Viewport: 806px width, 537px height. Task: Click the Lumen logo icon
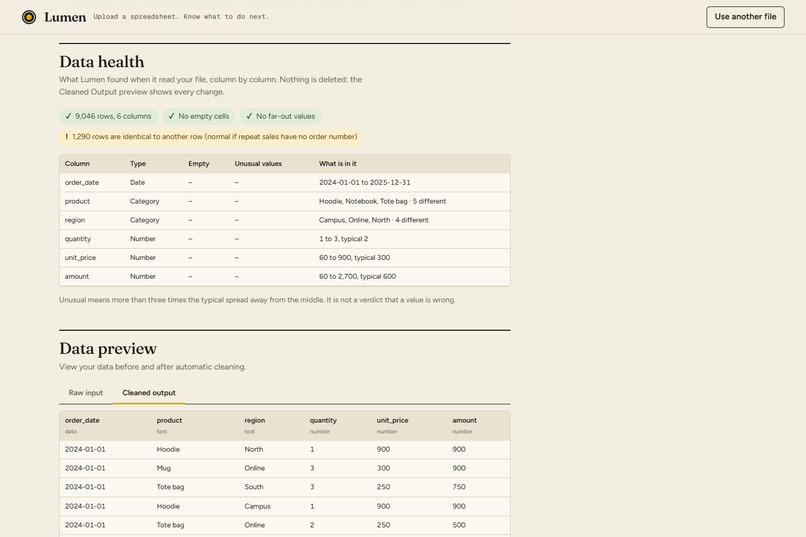[x=29, y=17]
